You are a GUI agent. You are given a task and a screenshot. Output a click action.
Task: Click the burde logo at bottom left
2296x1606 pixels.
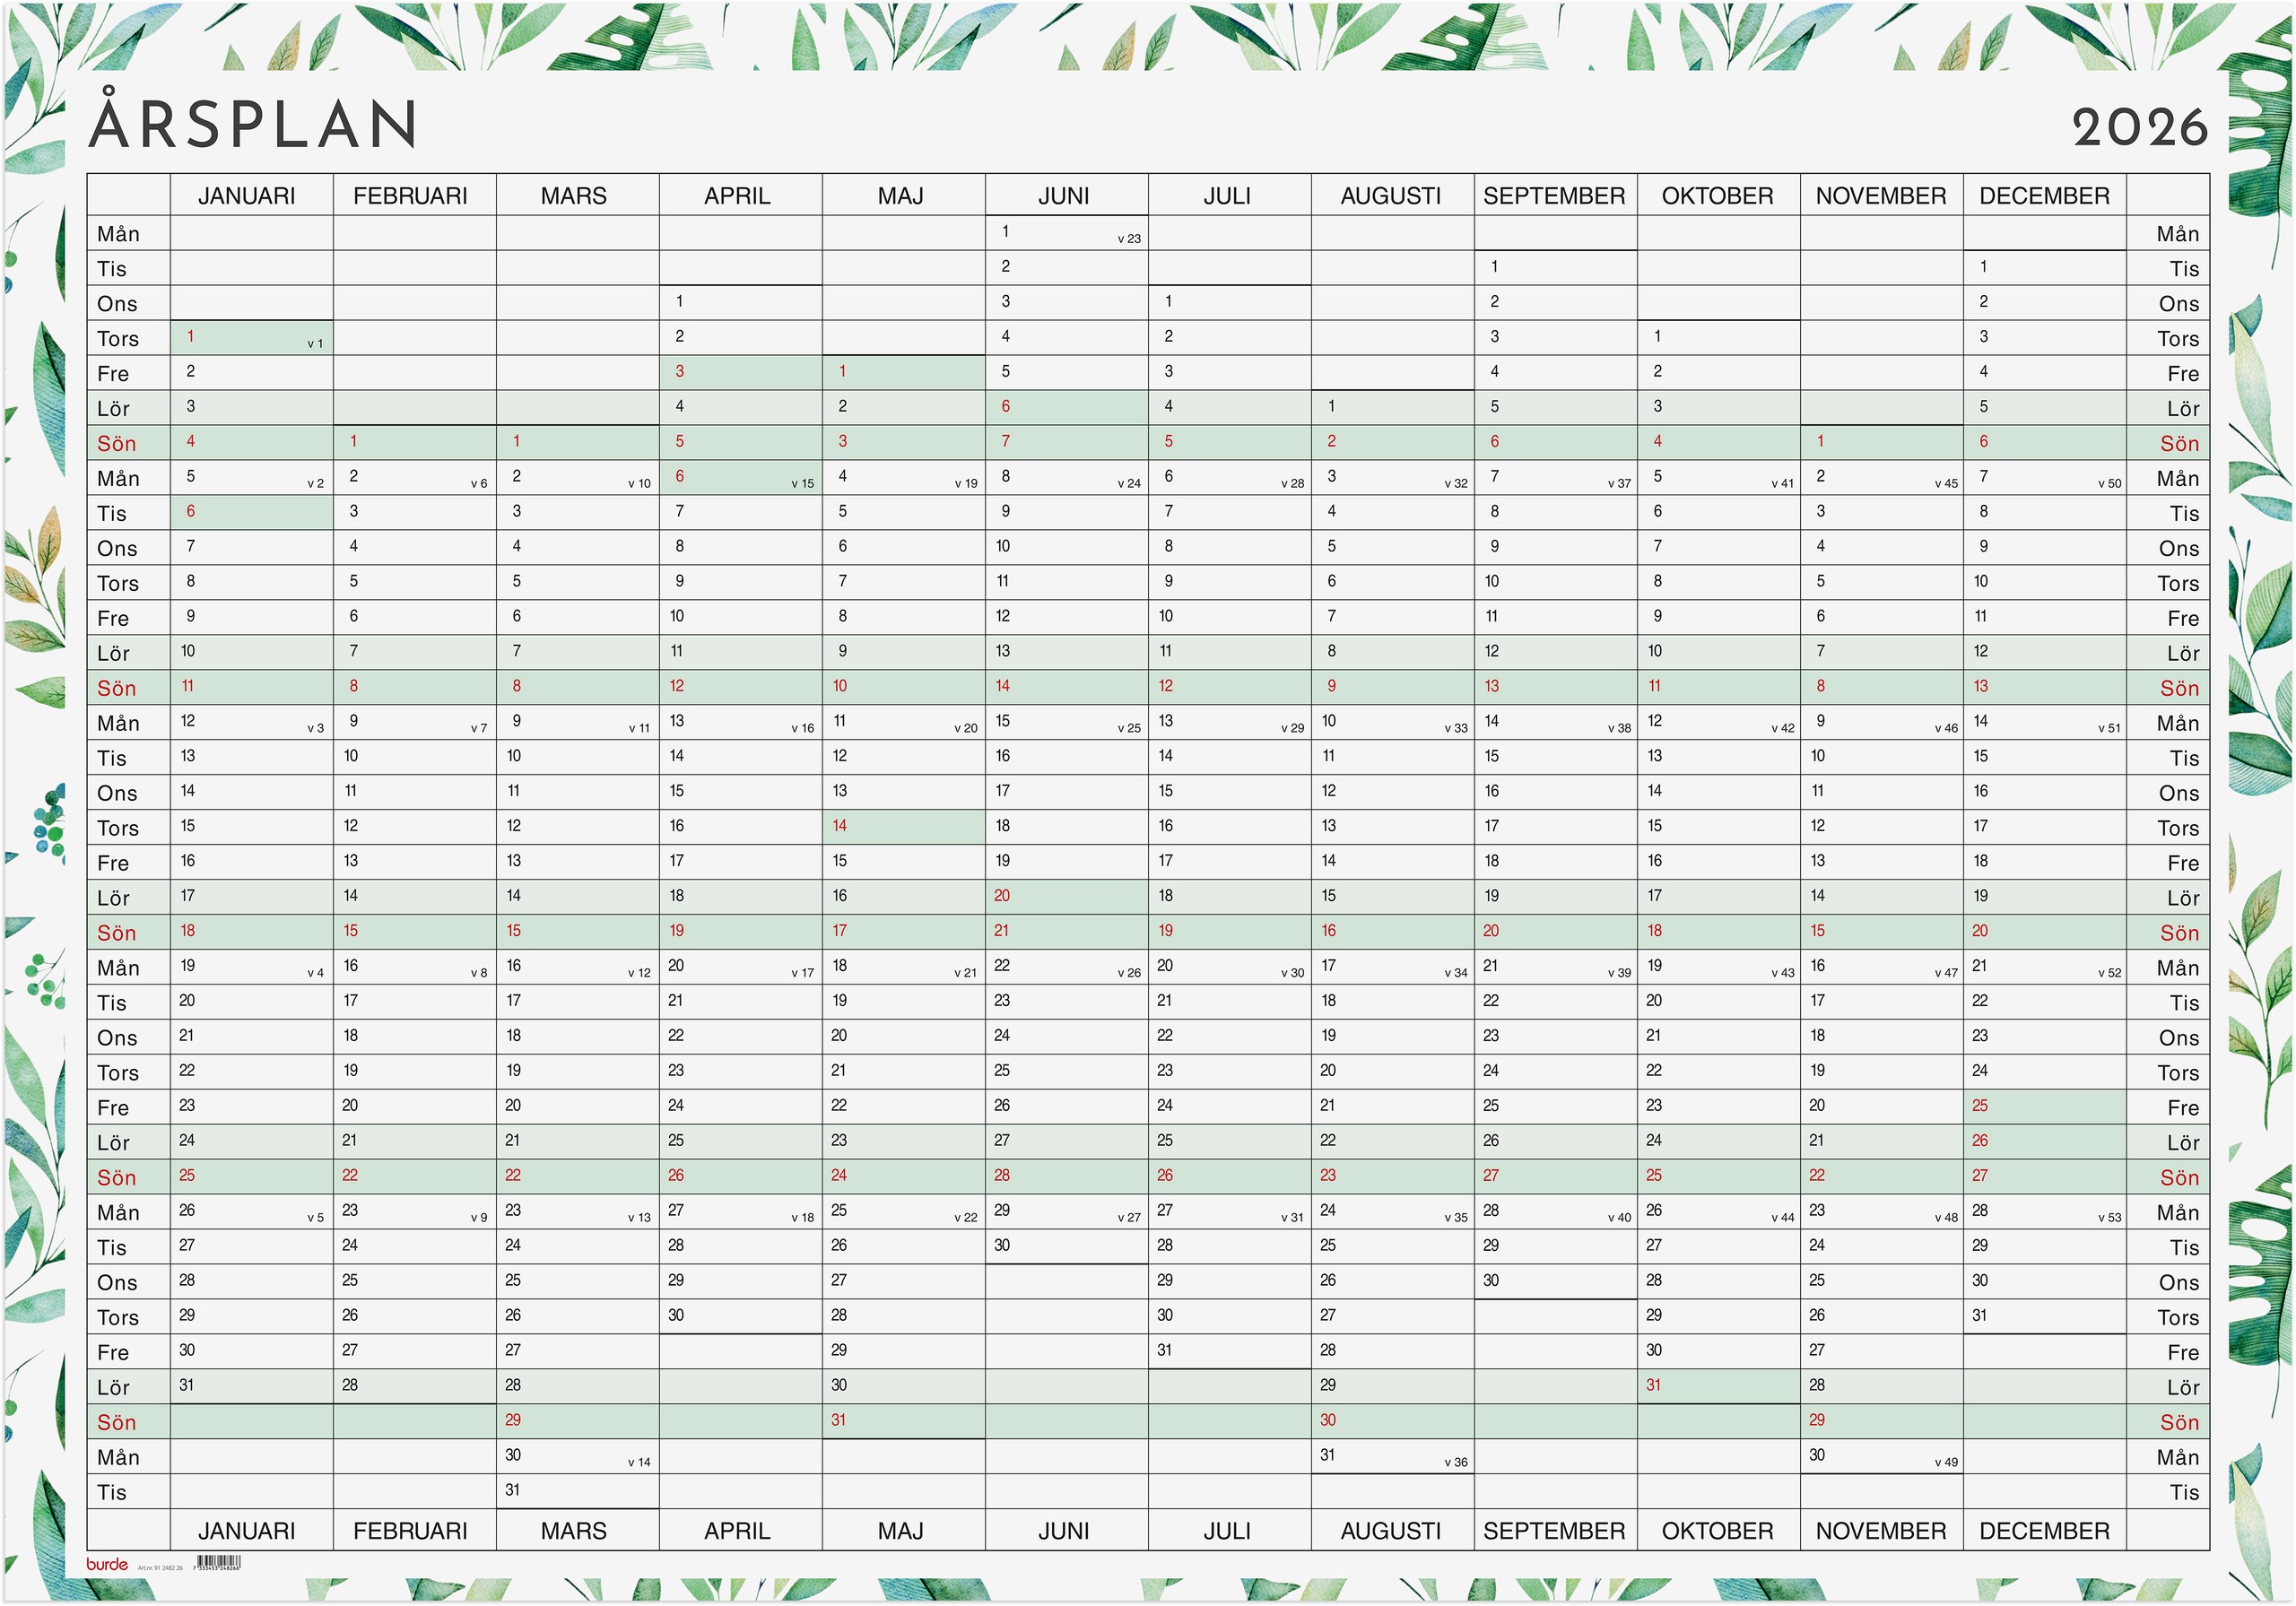107,1564
